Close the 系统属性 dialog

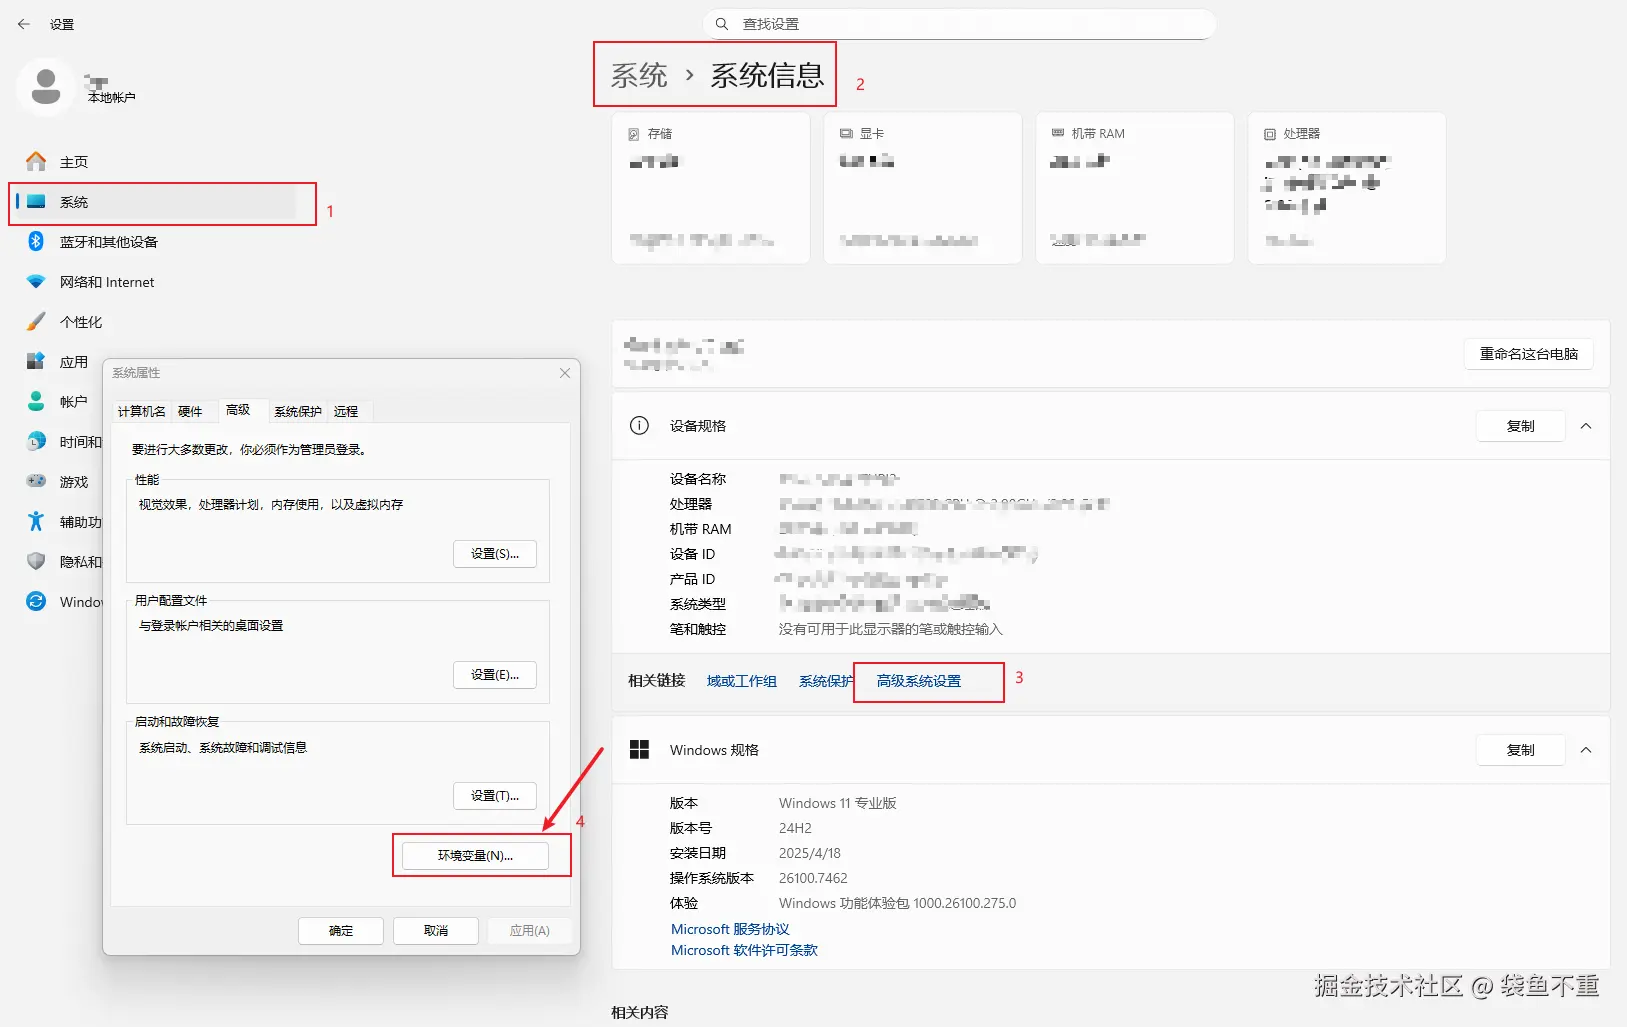pos(565,373)
